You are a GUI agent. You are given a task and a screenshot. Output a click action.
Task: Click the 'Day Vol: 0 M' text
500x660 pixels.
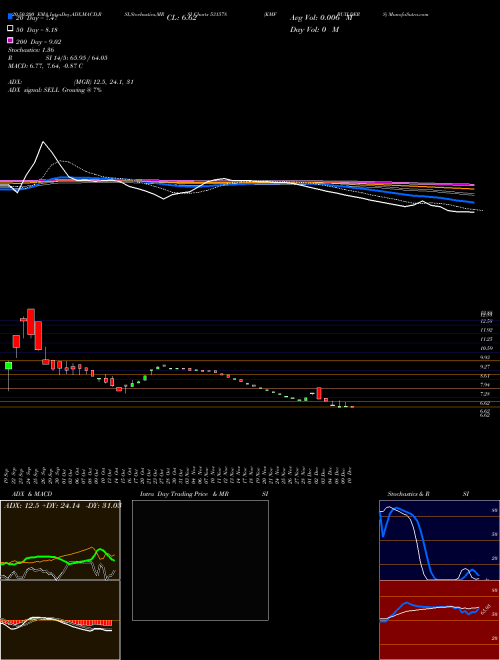(314, 30)
